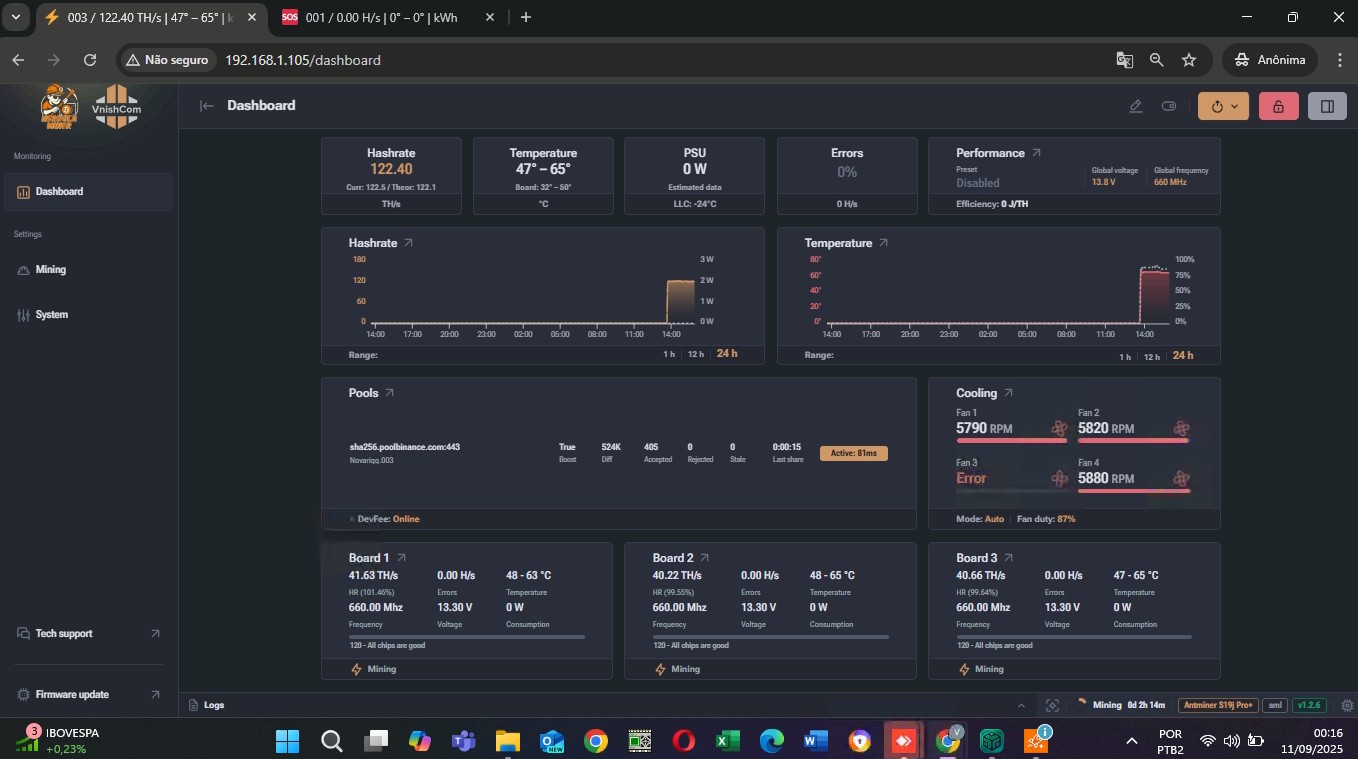Click the edit dashboard pencil icon
The image size is (1358, 759).
(1135, 106)
